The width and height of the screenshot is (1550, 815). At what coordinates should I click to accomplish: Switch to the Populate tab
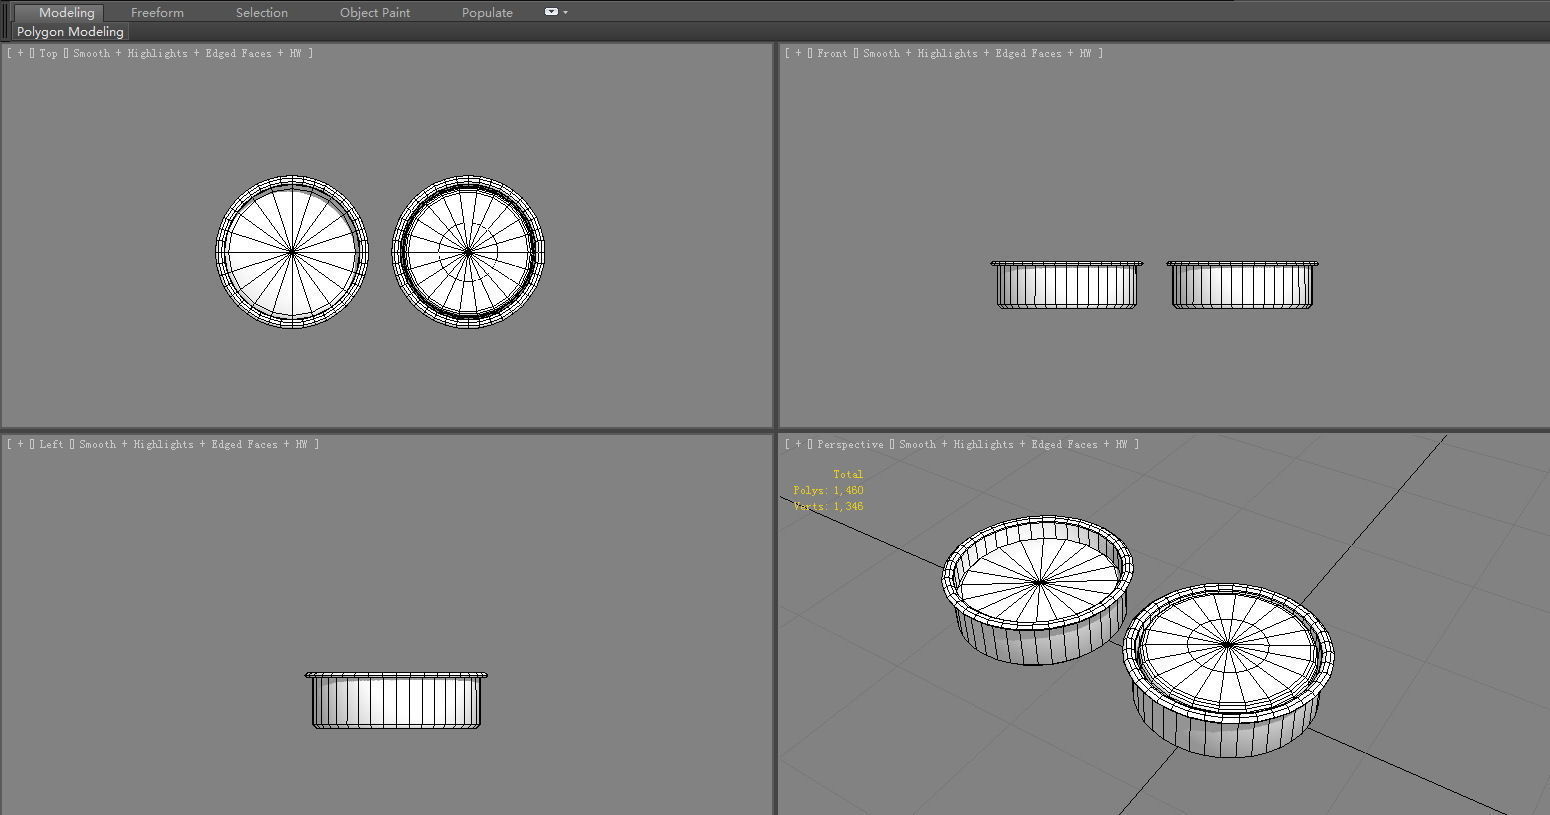(487, 12)
